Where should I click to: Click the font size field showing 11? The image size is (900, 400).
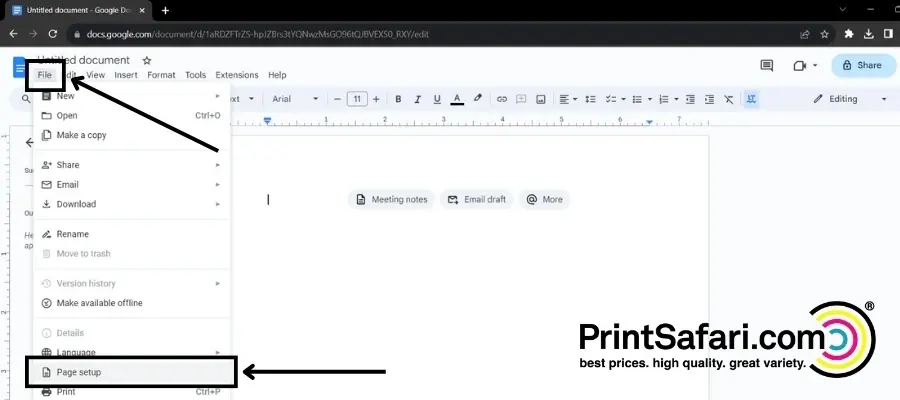(x=357, y=99)
